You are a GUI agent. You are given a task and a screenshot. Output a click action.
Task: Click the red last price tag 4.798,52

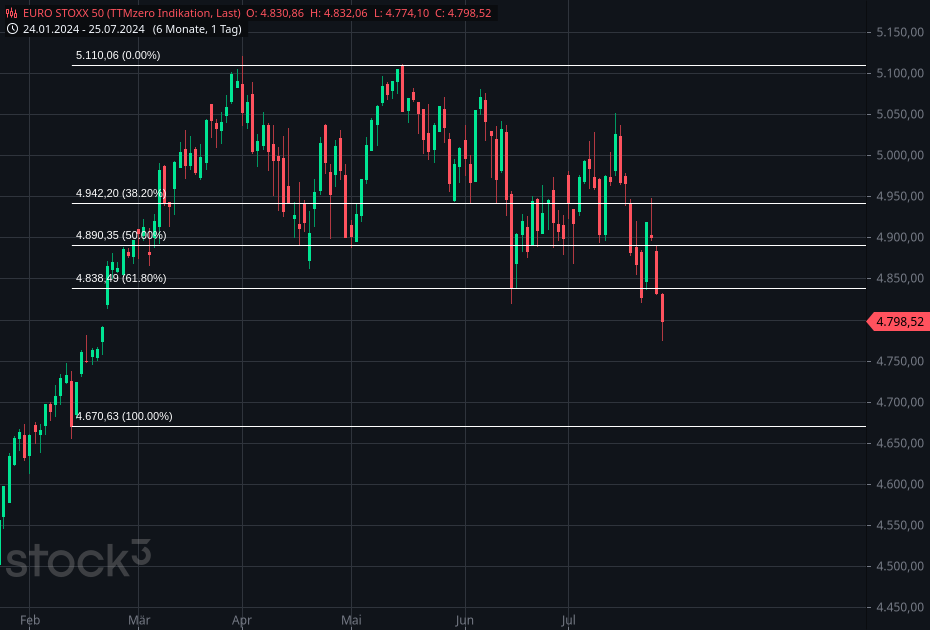[x=897, y=322]
